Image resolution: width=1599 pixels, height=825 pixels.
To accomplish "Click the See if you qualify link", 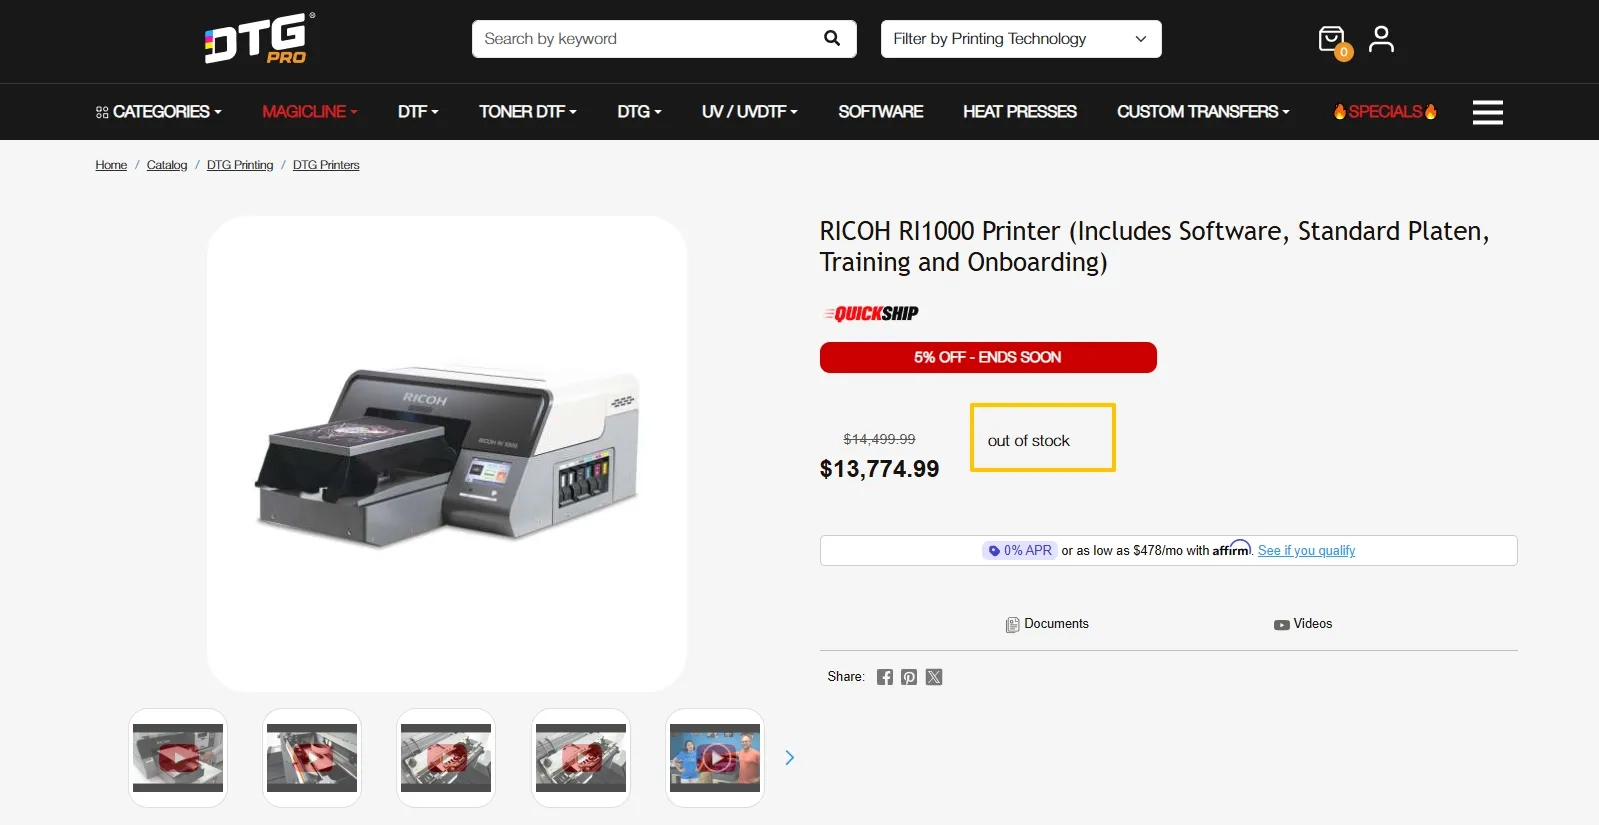I will [x=1306, y=551].
